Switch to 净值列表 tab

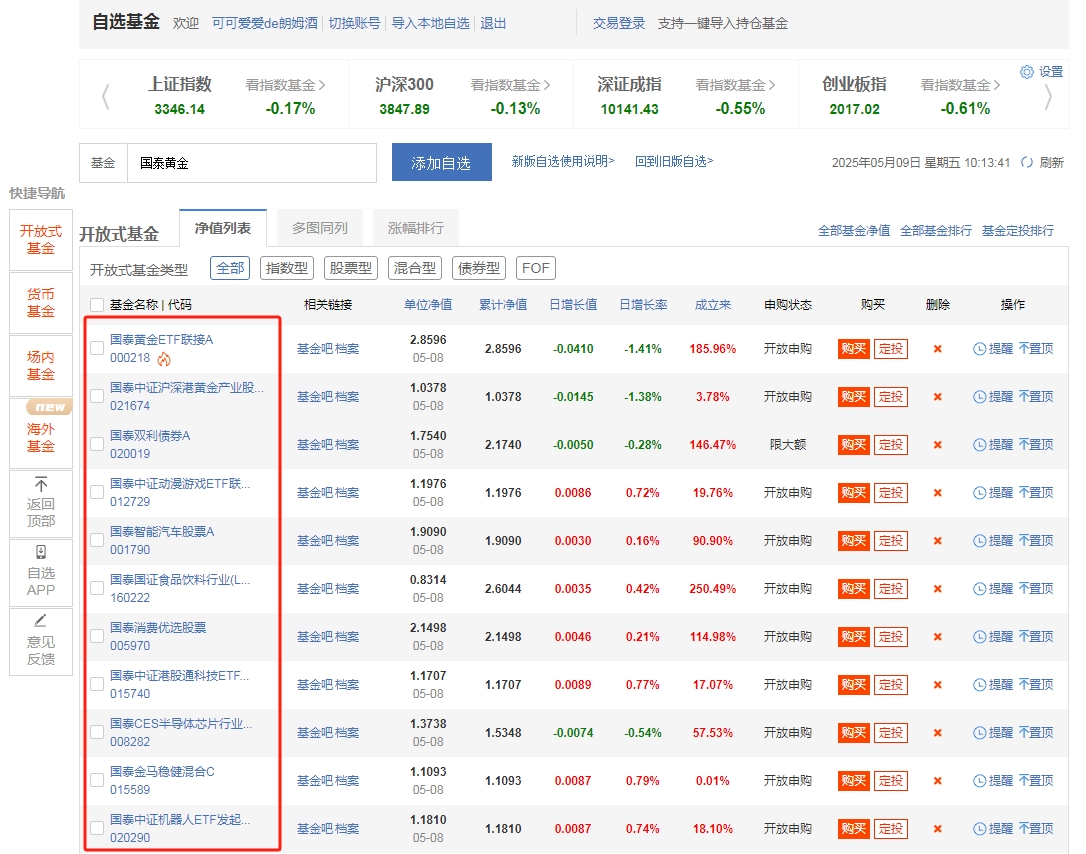(223, 228)
